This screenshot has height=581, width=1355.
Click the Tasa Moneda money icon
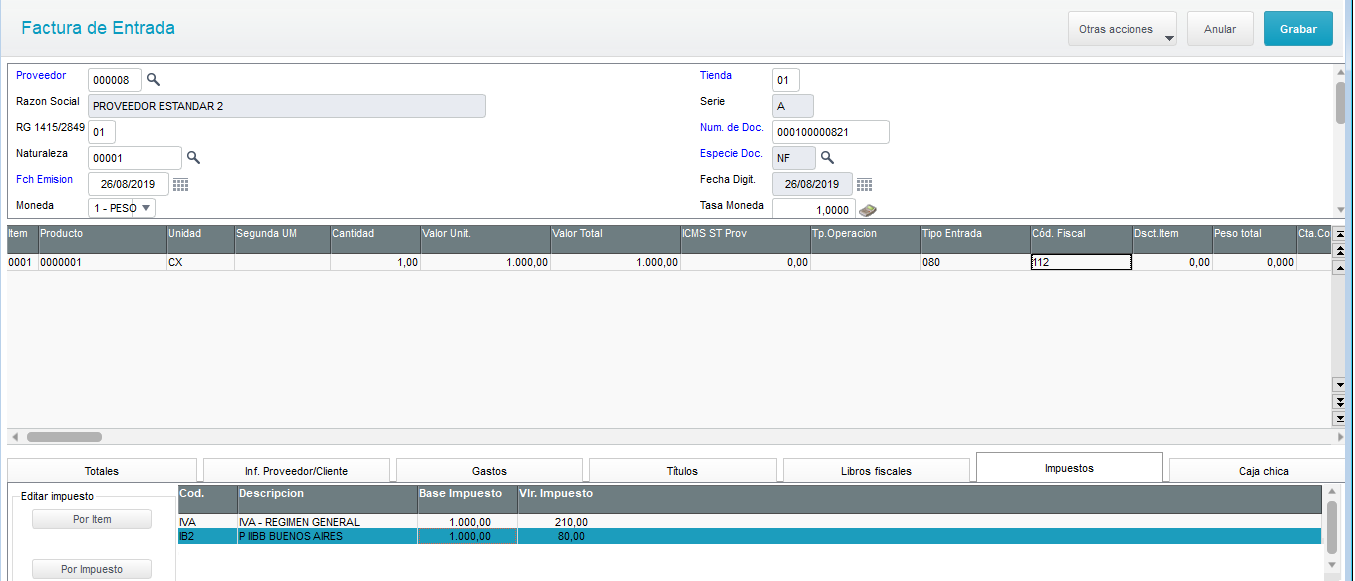[x=868, y=210]
